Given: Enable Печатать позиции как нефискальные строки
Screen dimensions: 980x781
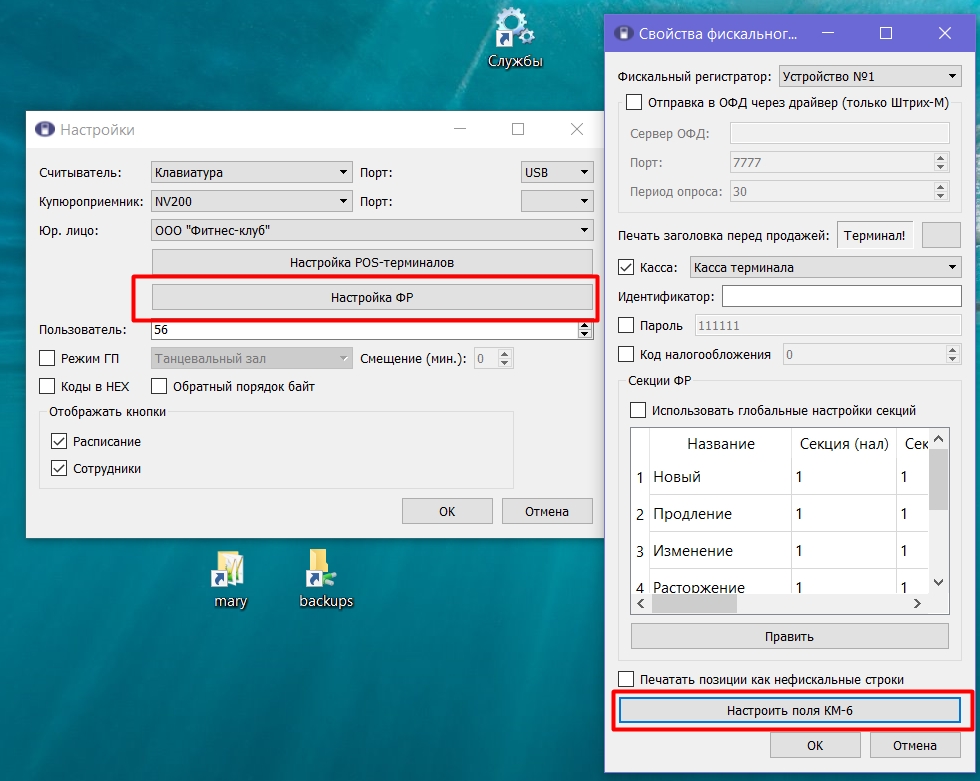Looking at the screenshot, I should pyautogui.click(x=626, y=679).
